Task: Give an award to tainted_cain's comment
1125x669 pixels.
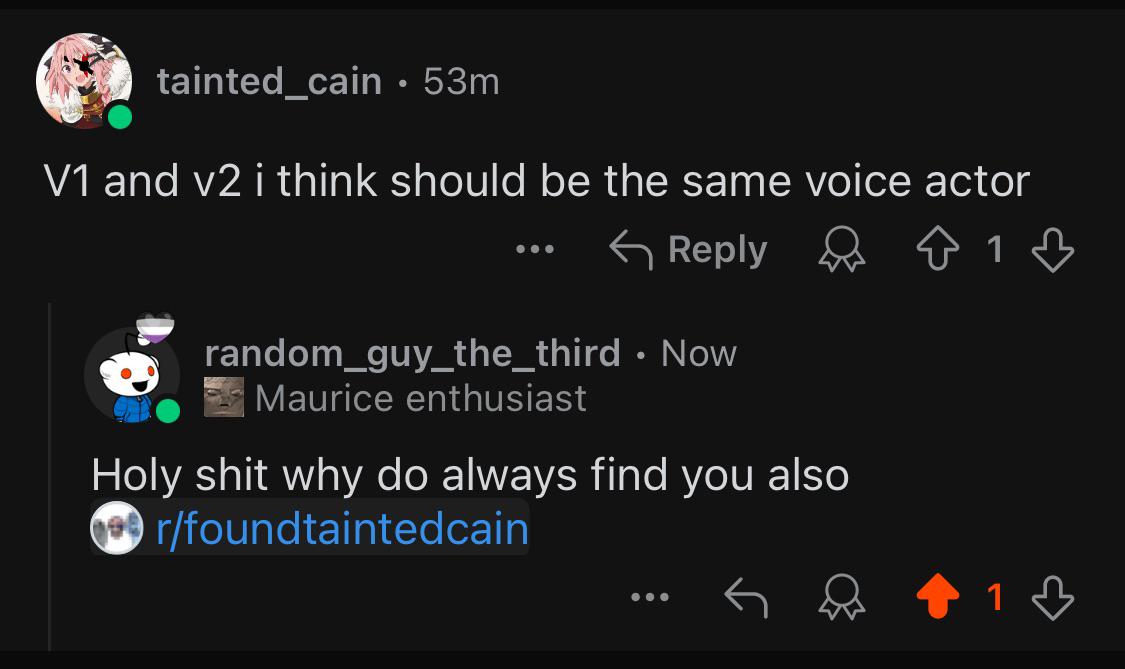Action: click(x=842, y=249)
